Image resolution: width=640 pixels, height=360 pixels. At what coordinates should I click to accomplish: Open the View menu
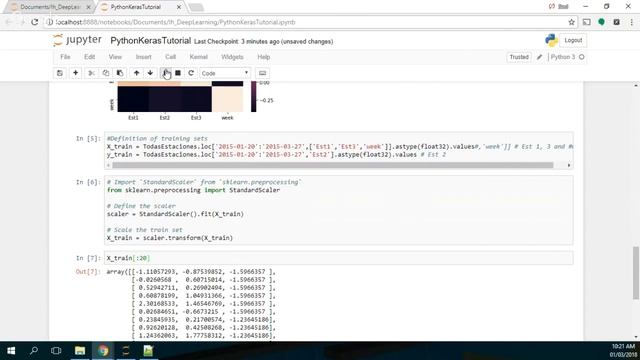click(x=115, y=57)
